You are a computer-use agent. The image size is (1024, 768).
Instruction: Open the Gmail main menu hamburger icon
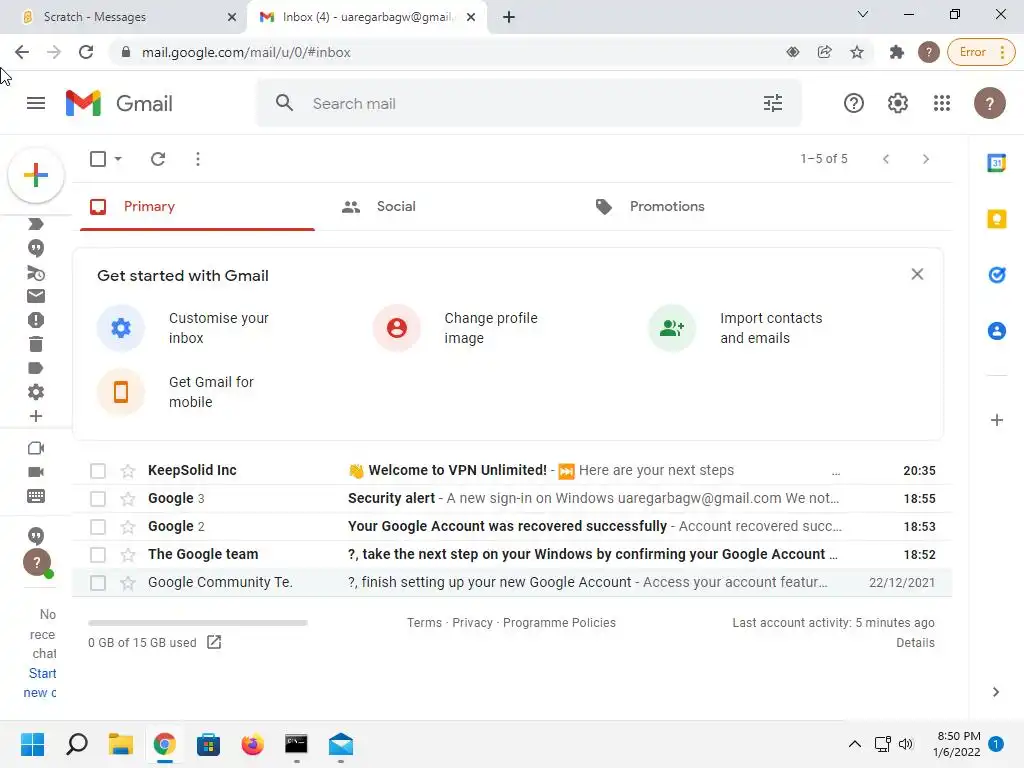36,103
